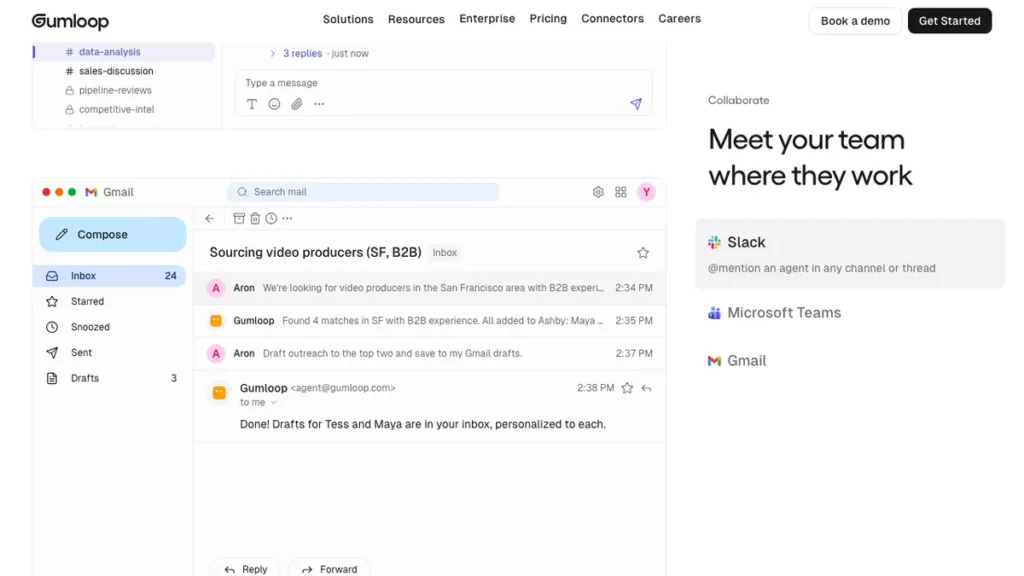Click the Compose button
This screenshot has height=576, width=1024.
coord(112,234)
